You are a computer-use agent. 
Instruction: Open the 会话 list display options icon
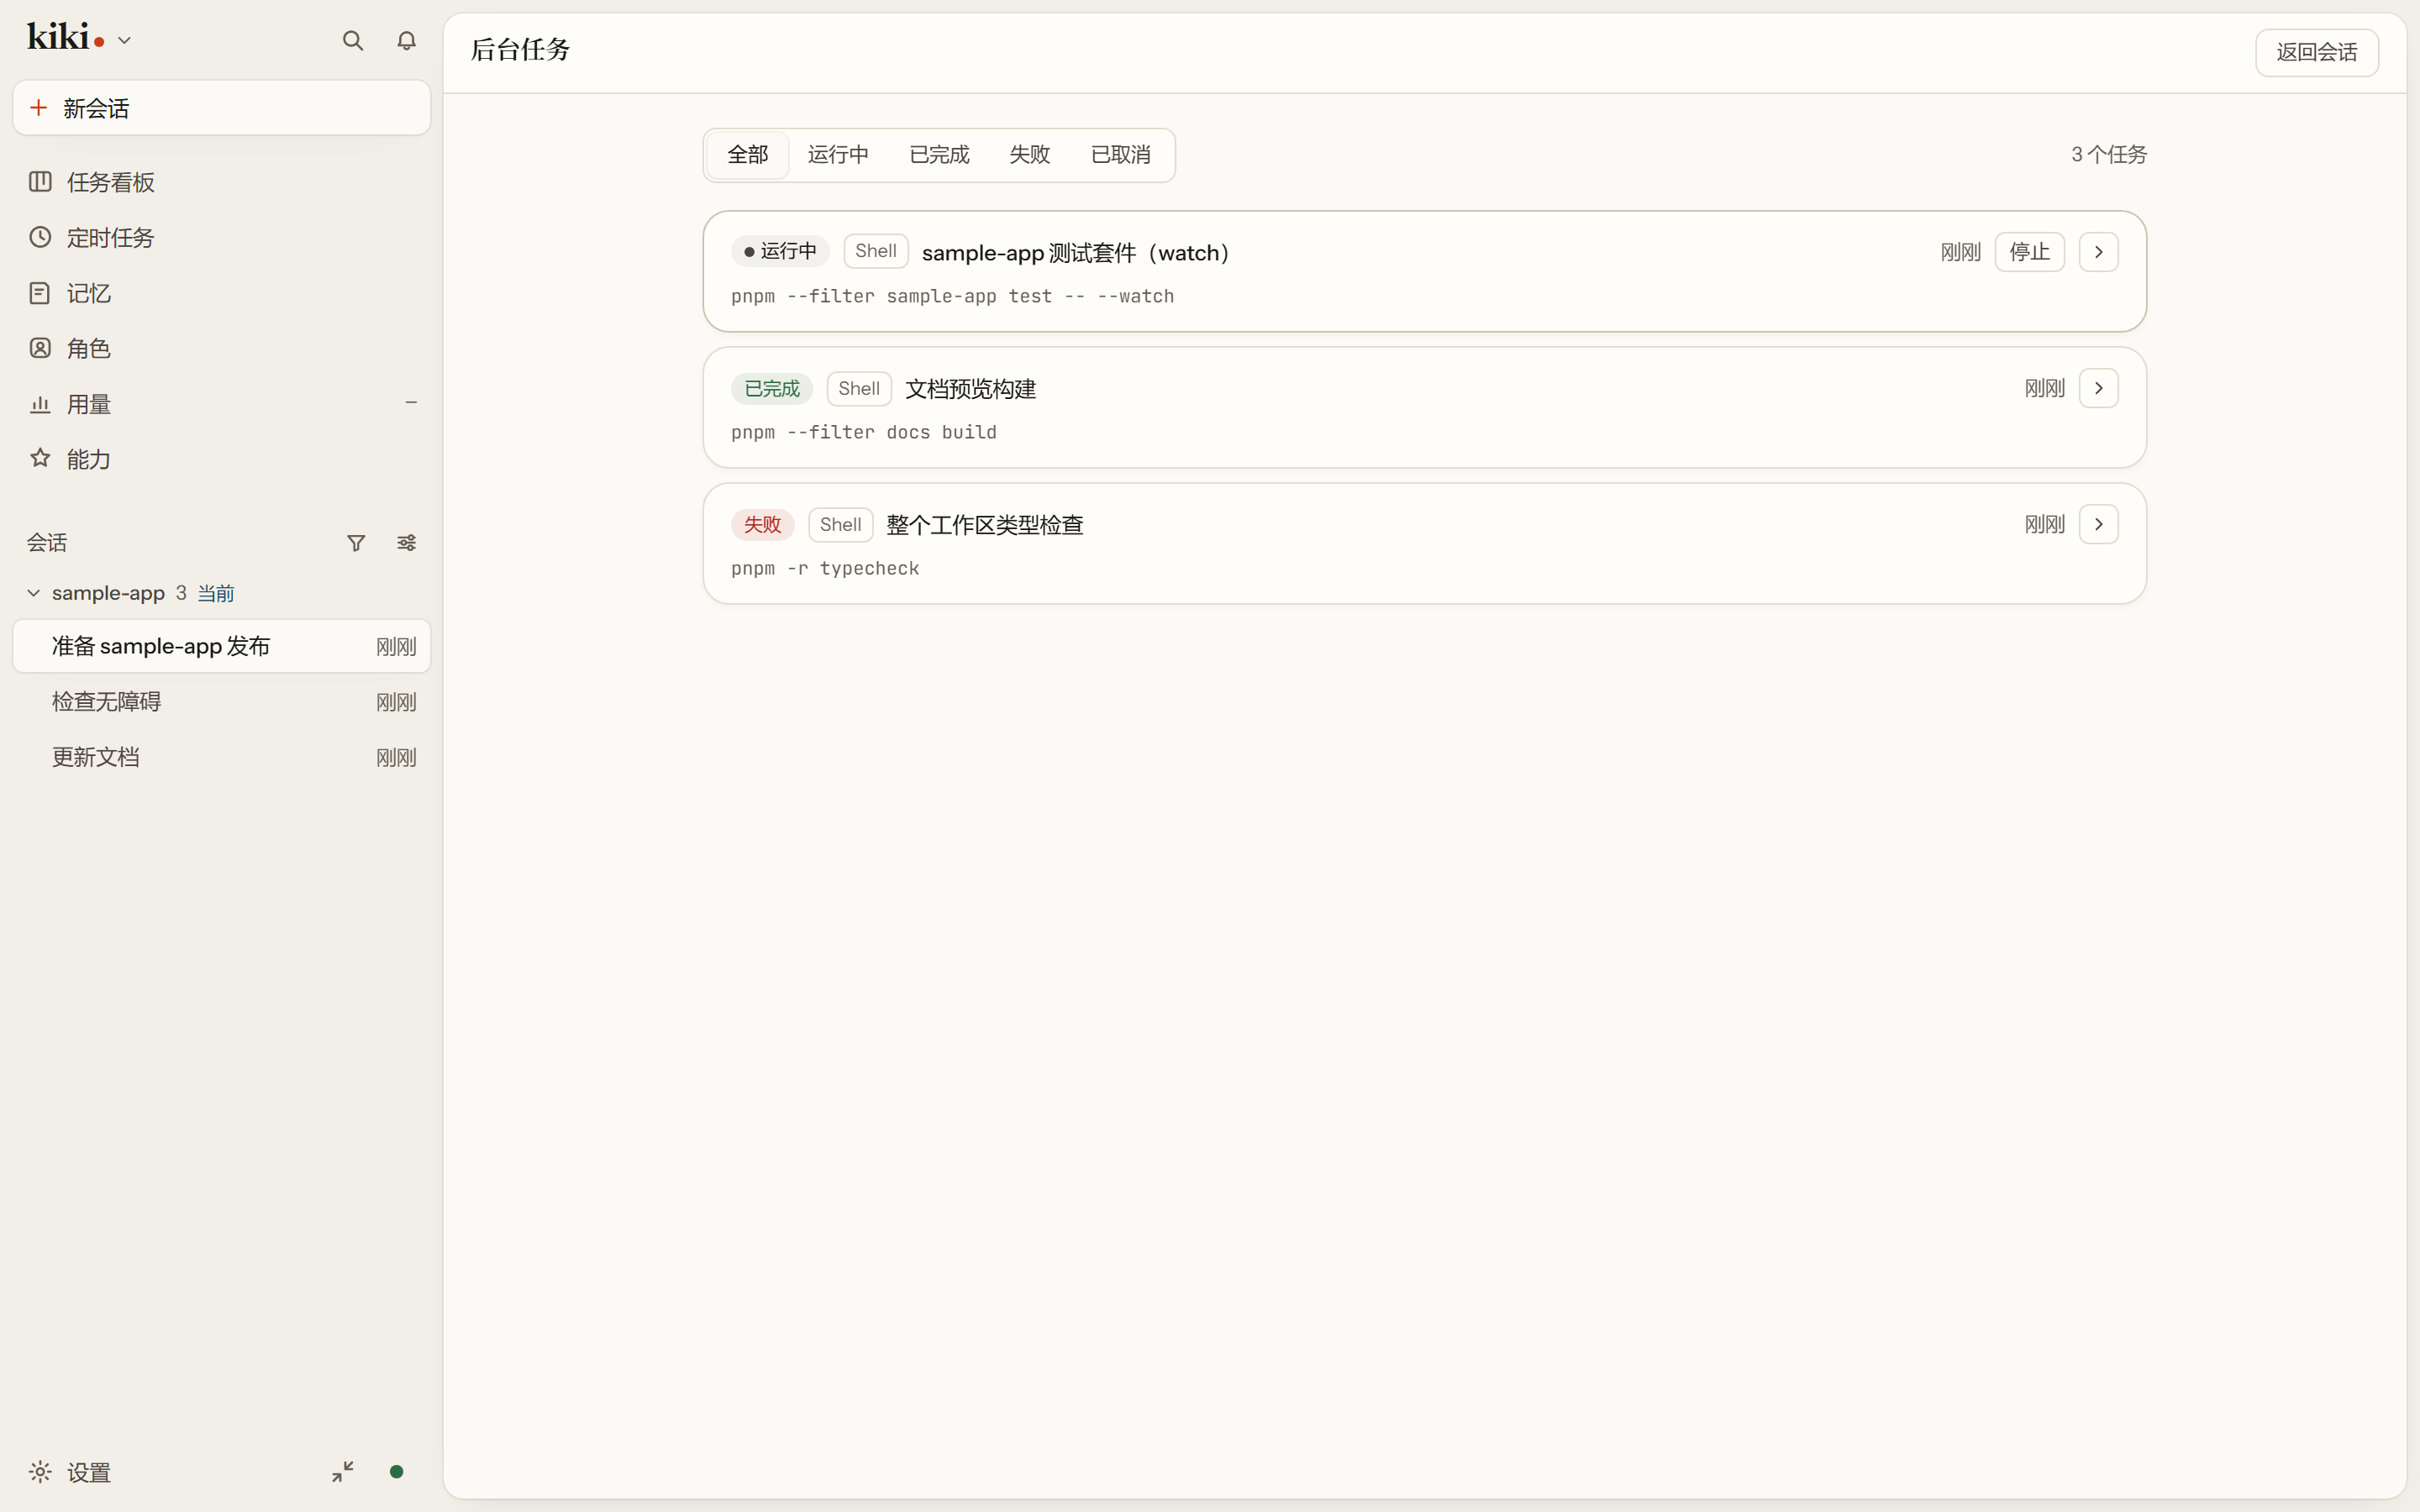click(x=406, y=543)
